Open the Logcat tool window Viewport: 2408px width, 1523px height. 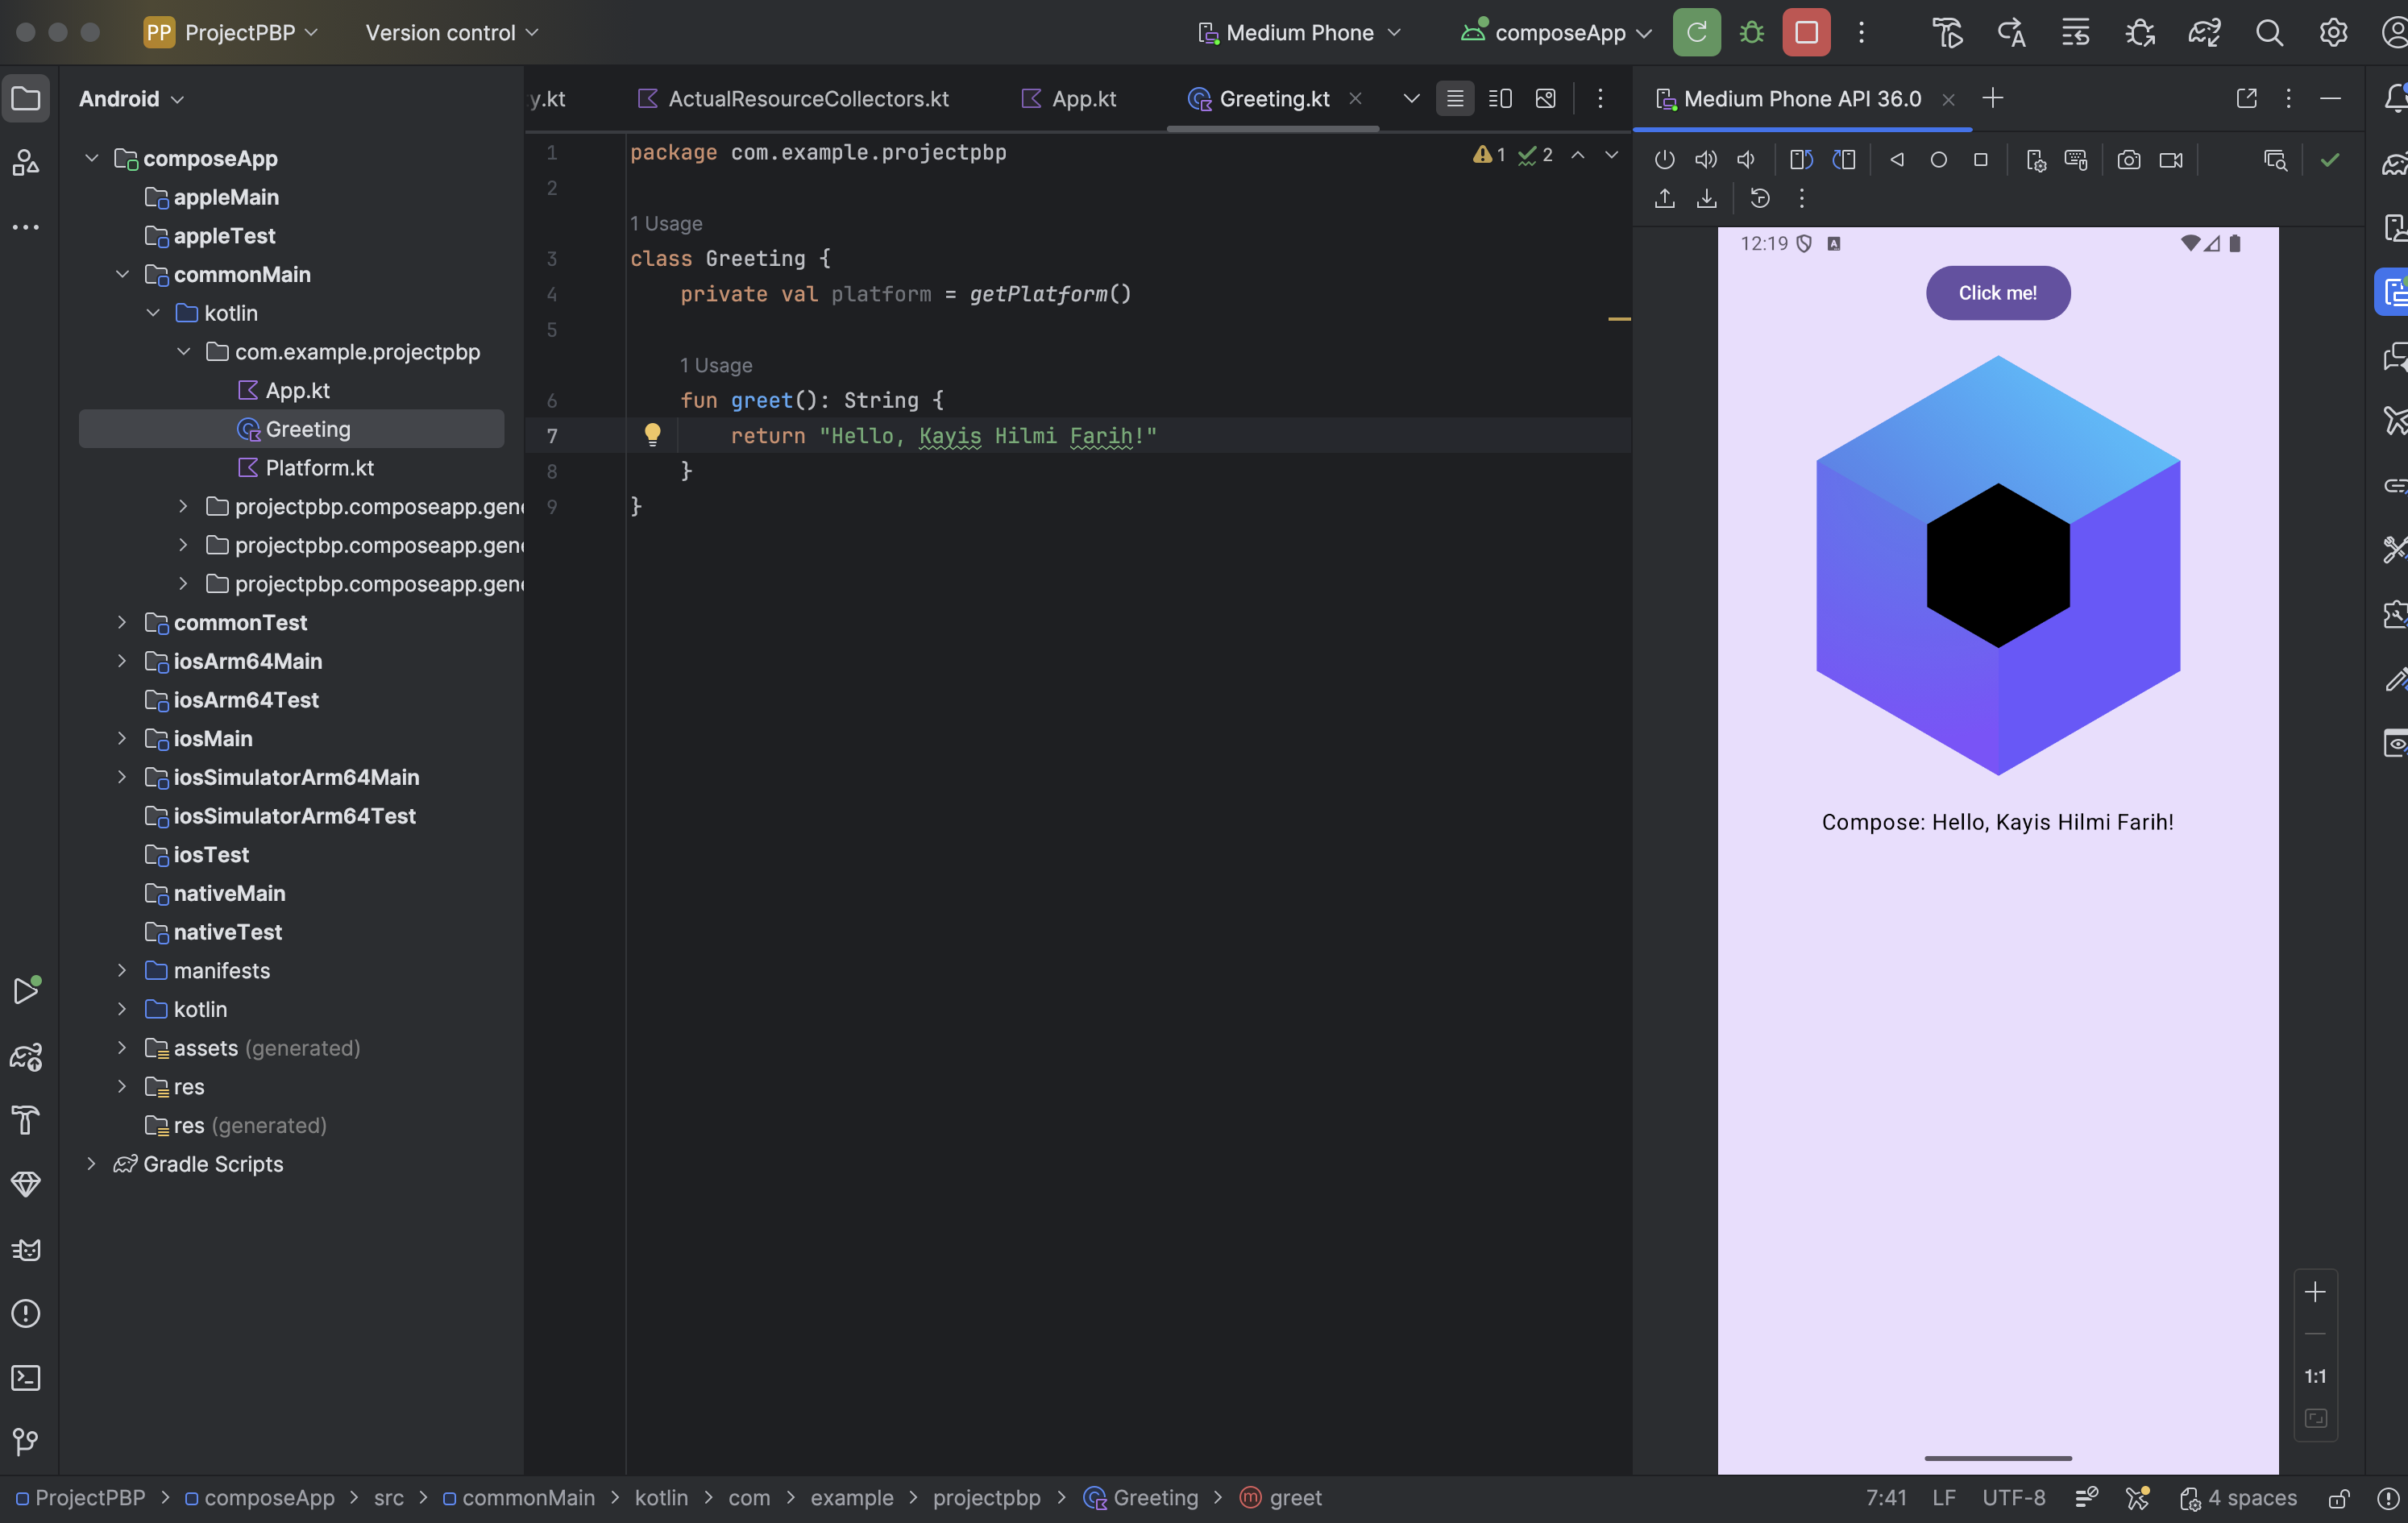26,1250
